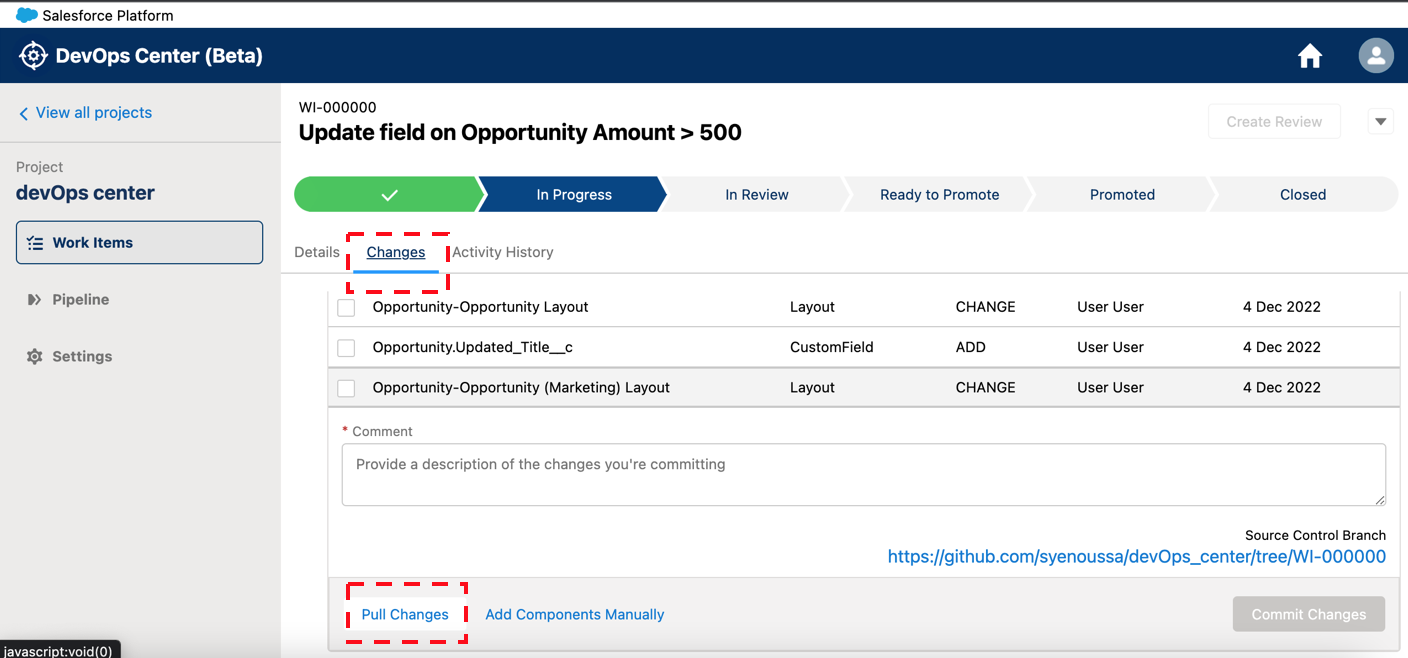Viewport: 1408px width, 658px height.
Task: Click the completed green stage on the progress path
Action: click(387, 194)
